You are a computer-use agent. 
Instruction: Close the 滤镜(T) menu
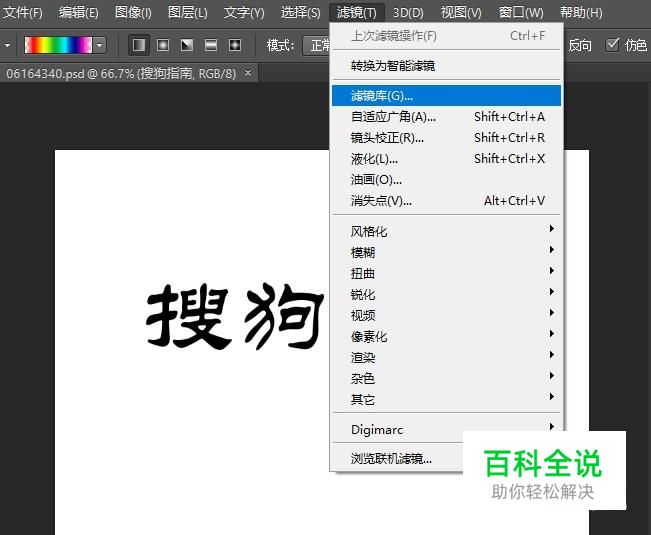point(357,12)
